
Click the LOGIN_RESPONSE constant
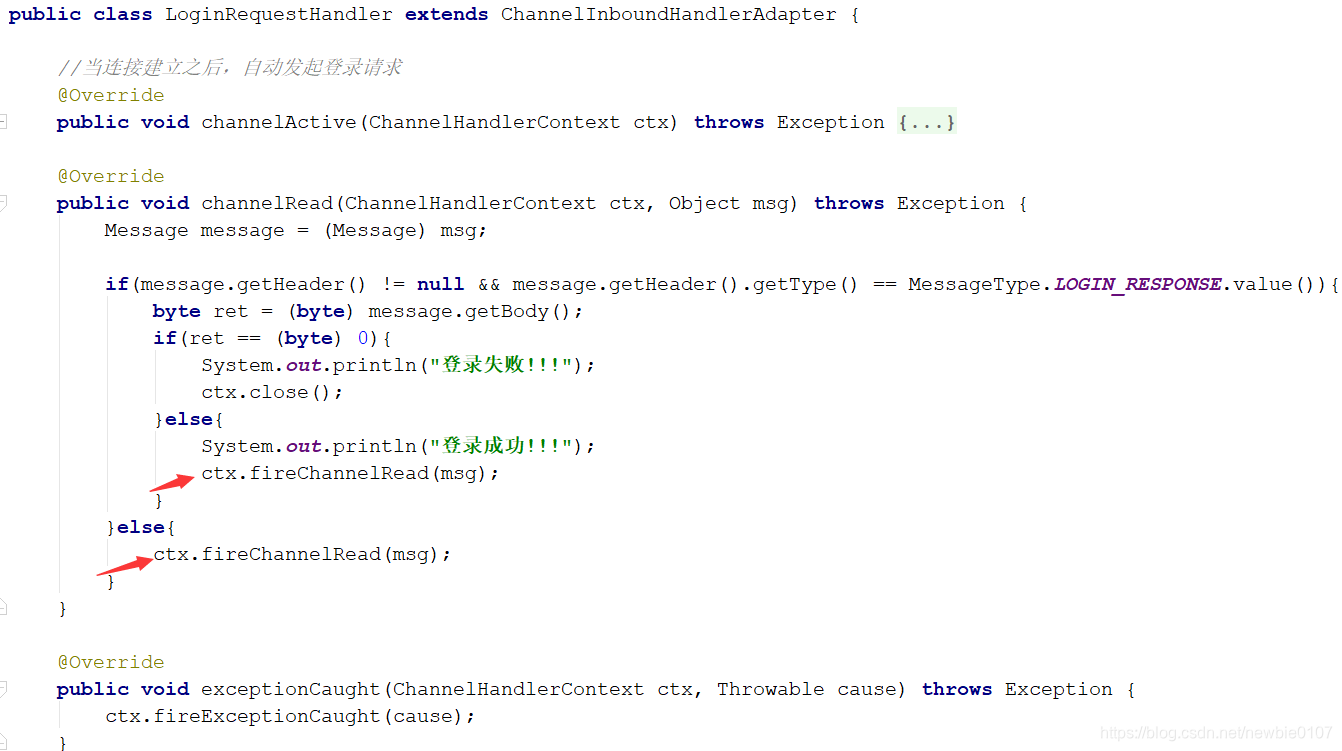point(1138,284)
